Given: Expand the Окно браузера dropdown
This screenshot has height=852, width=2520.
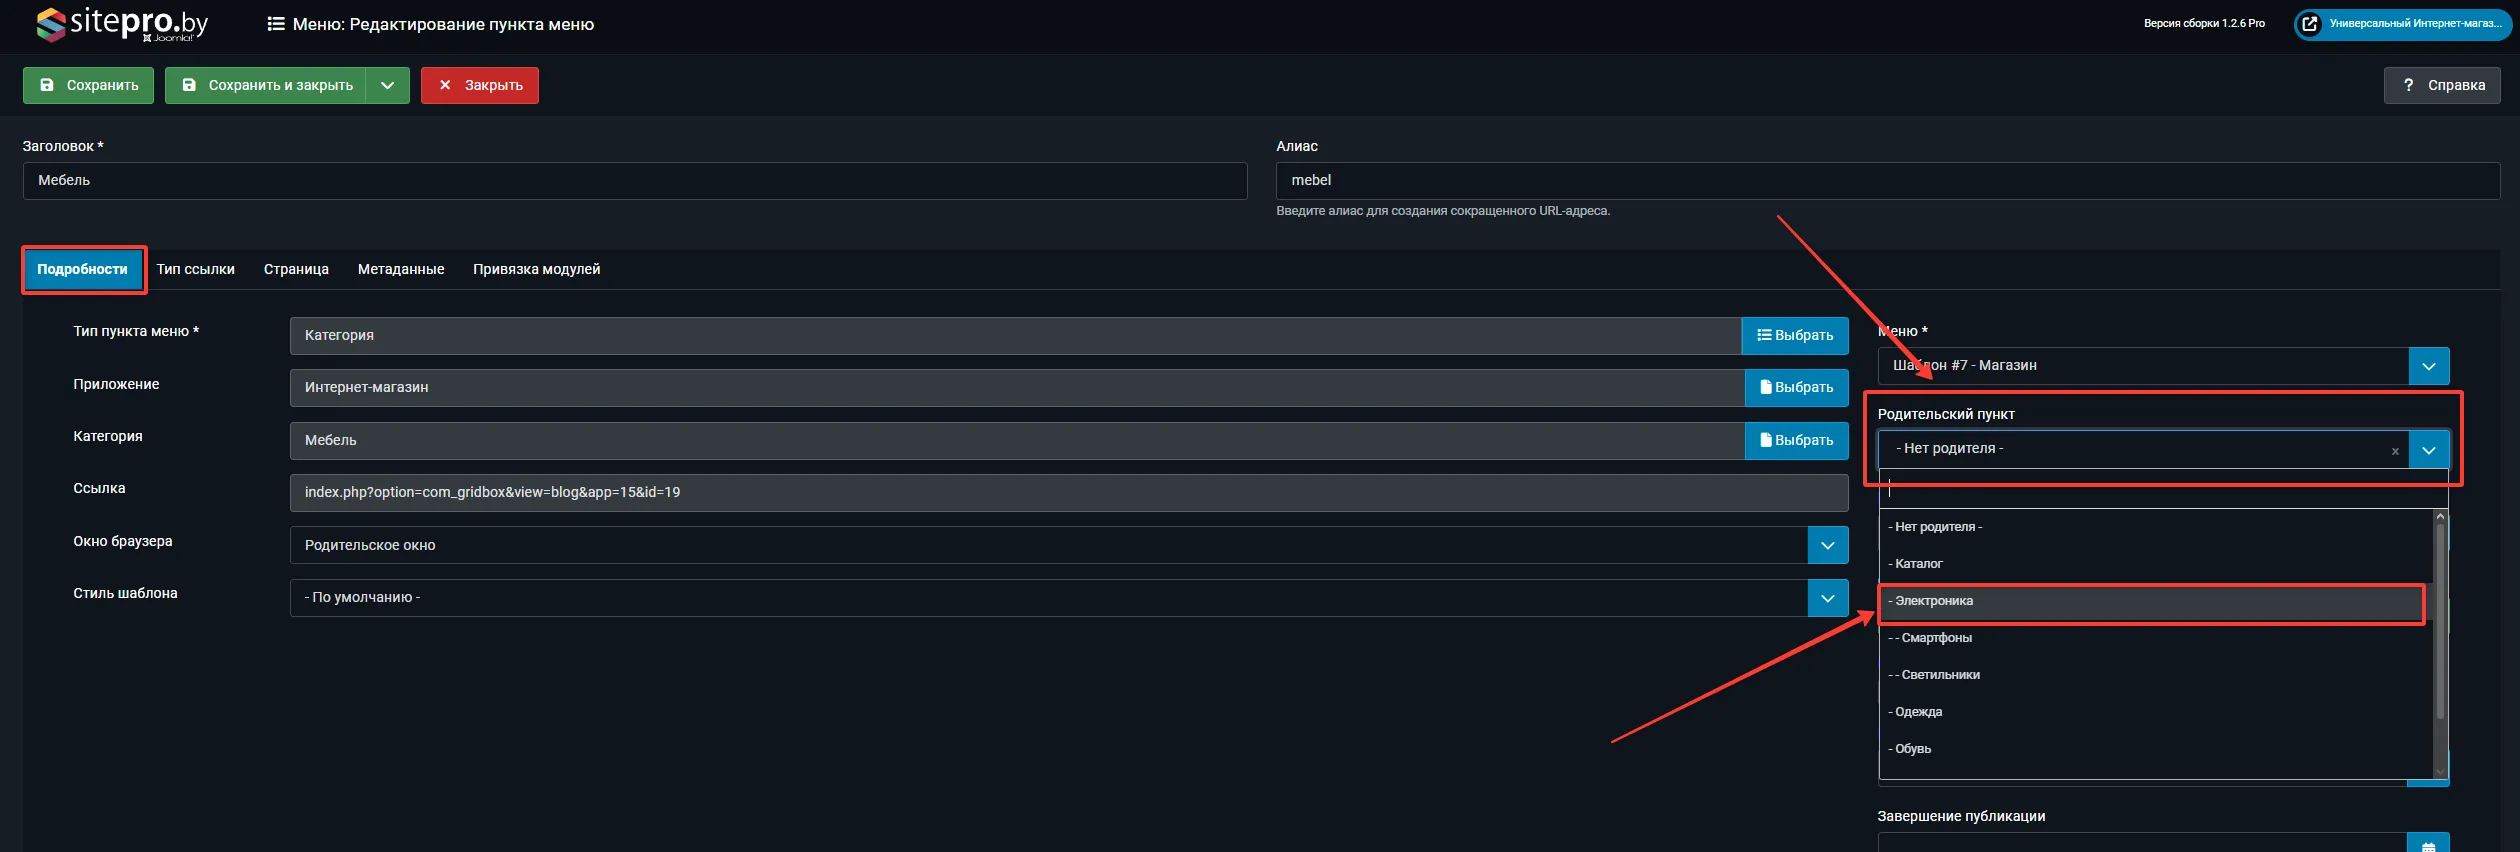Looking at the screenshot, I should pos(1827,546).
